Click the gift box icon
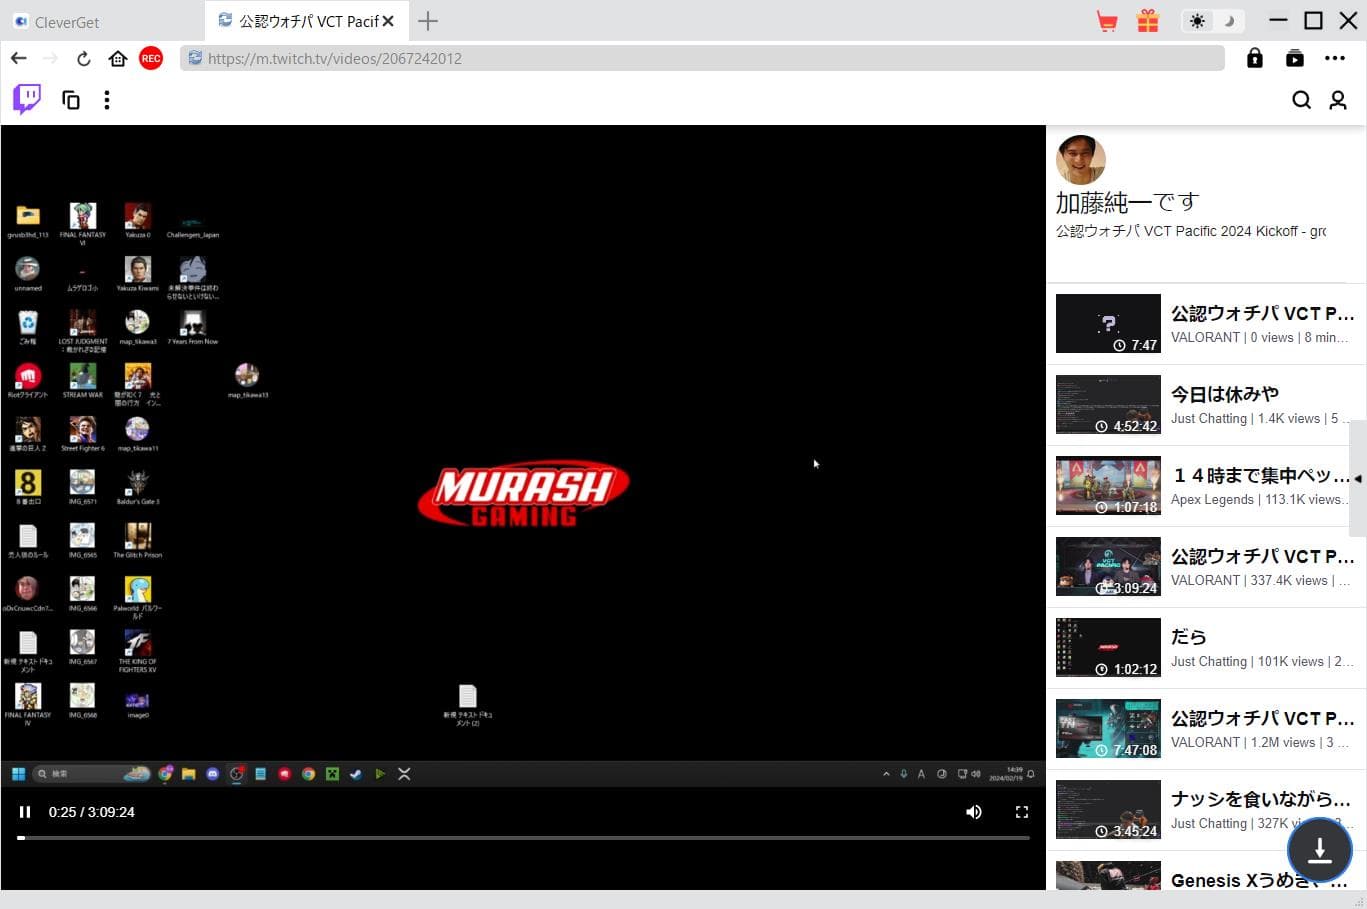Screen dimensions: 1367x909 tap(1148, 21)
